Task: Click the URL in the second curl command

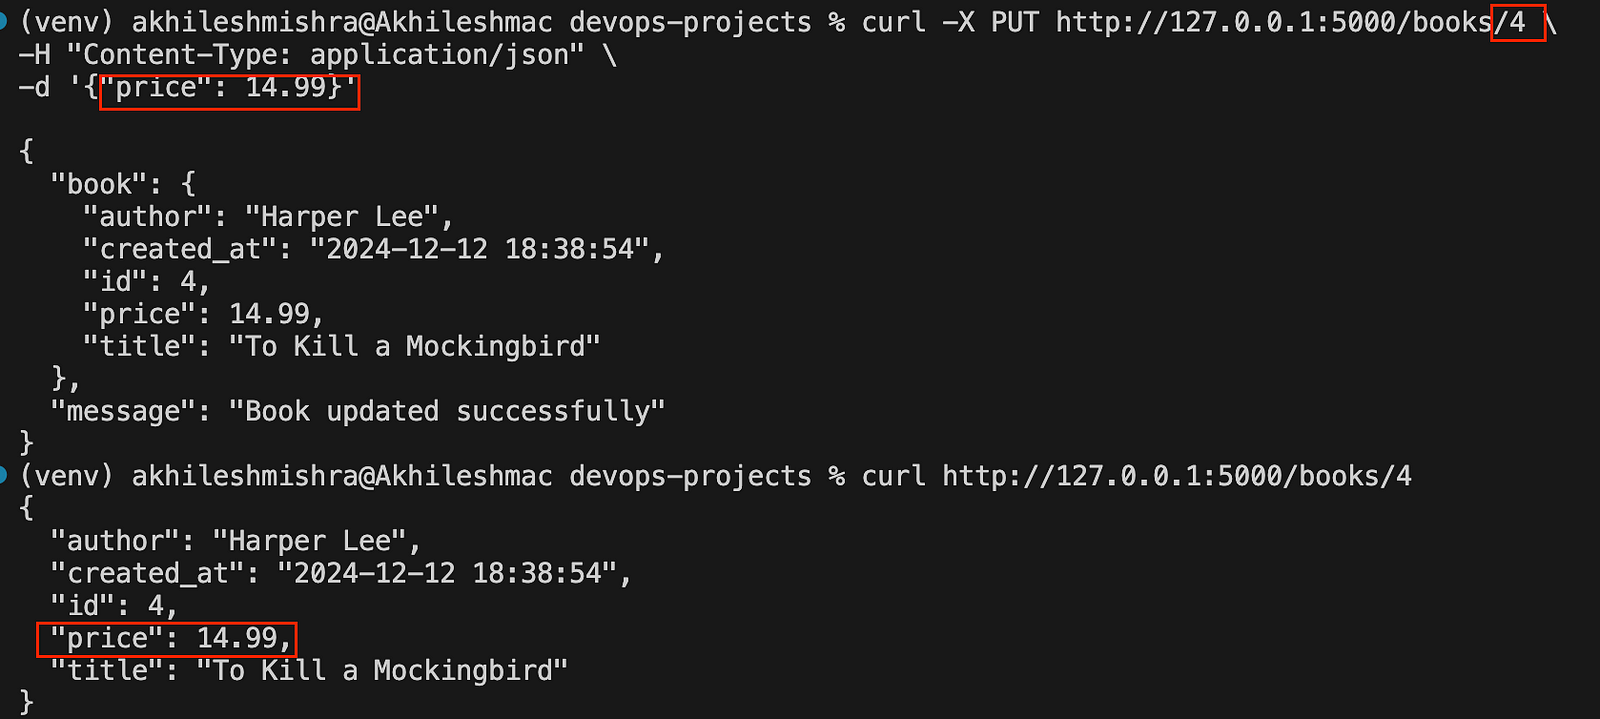Action: tap(1177, 476)
